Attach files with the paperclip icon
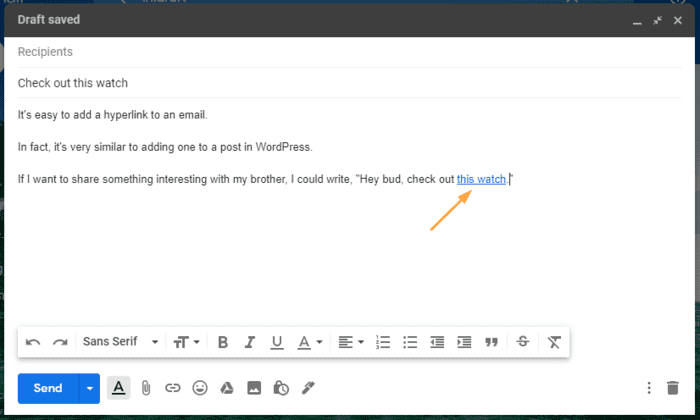700x420 pixels. 146,388
